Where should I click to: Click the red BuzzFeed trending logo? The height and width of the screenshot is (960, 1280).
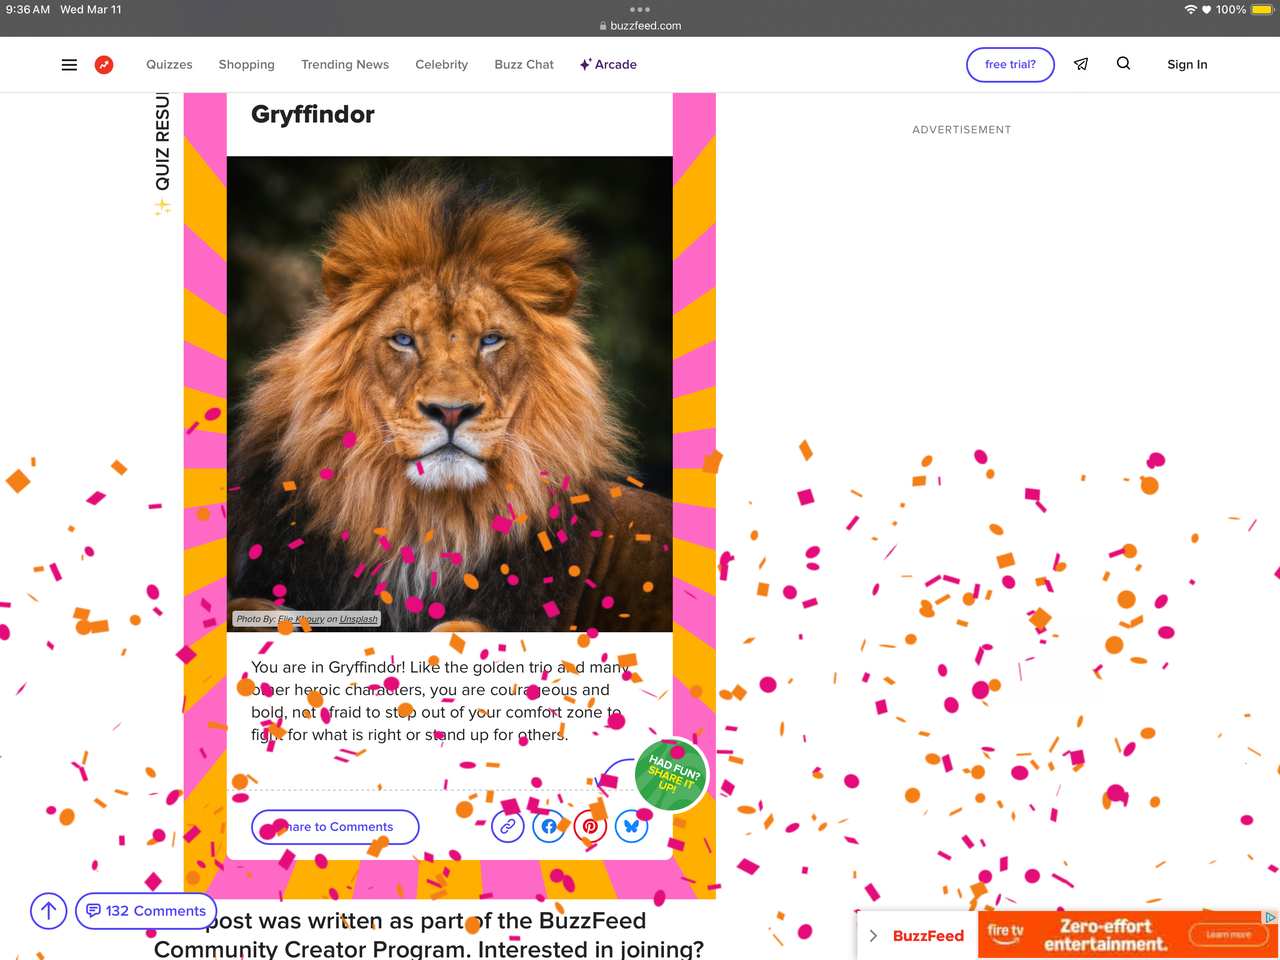point(104,65)
